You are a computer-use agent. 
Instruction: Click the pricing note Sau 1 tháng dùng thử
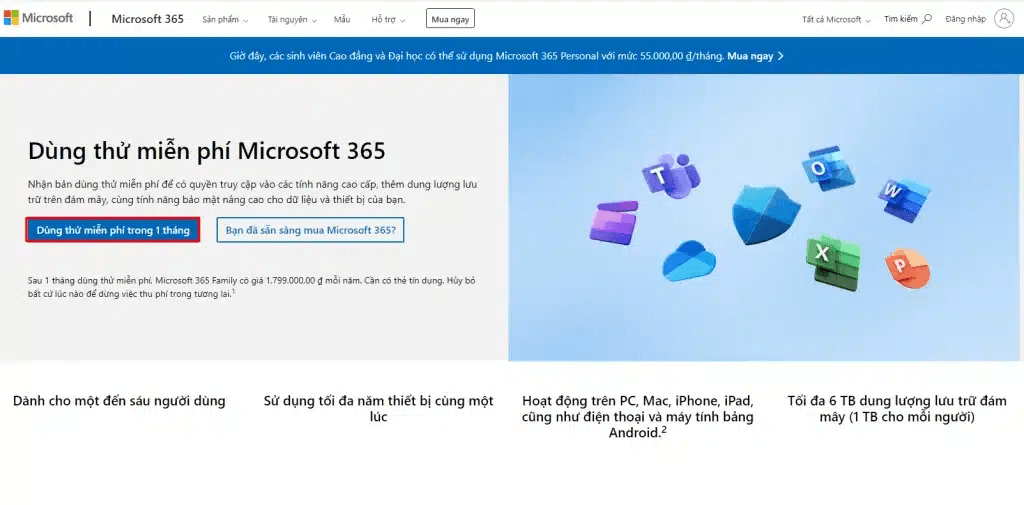click(x=251, y=287)
